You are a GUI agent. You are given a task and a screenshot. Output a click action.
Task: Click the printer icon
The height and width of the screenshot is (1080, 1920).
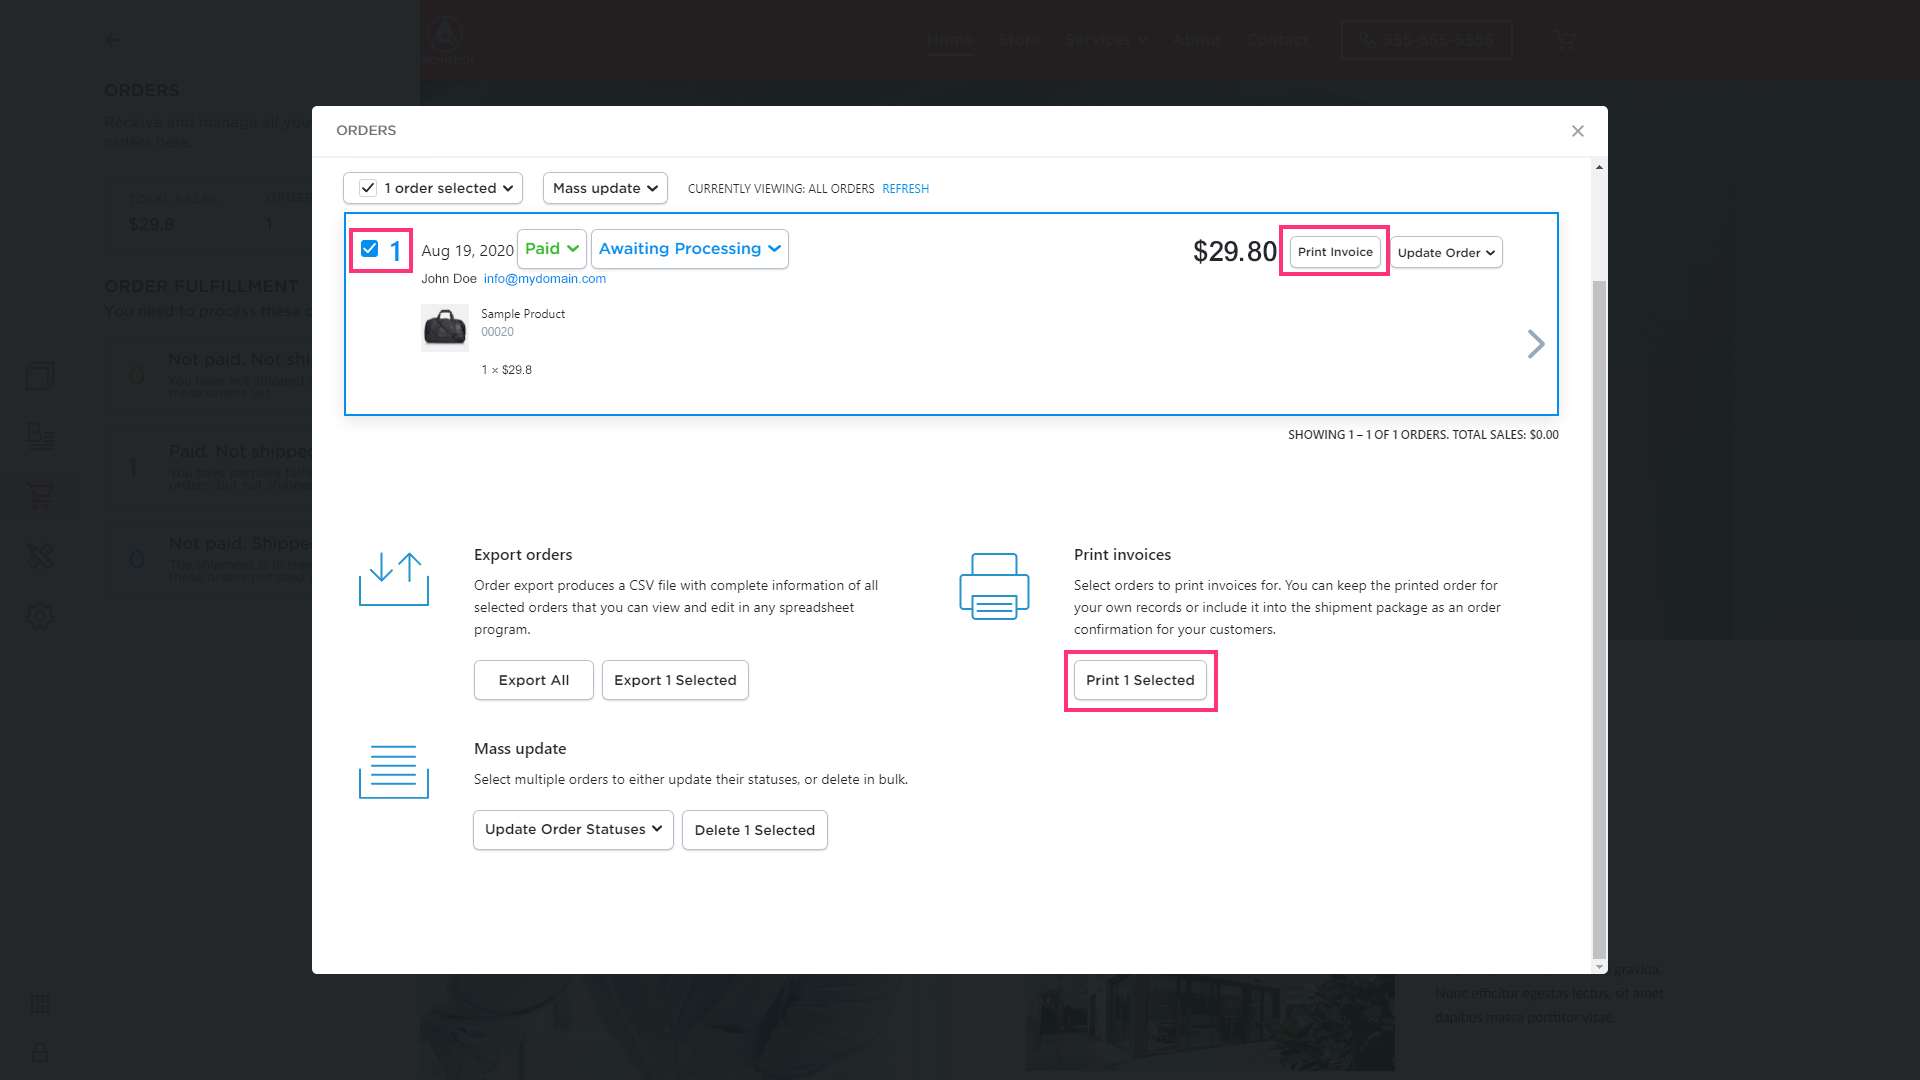pyautogui.click(x=994, y=586)
